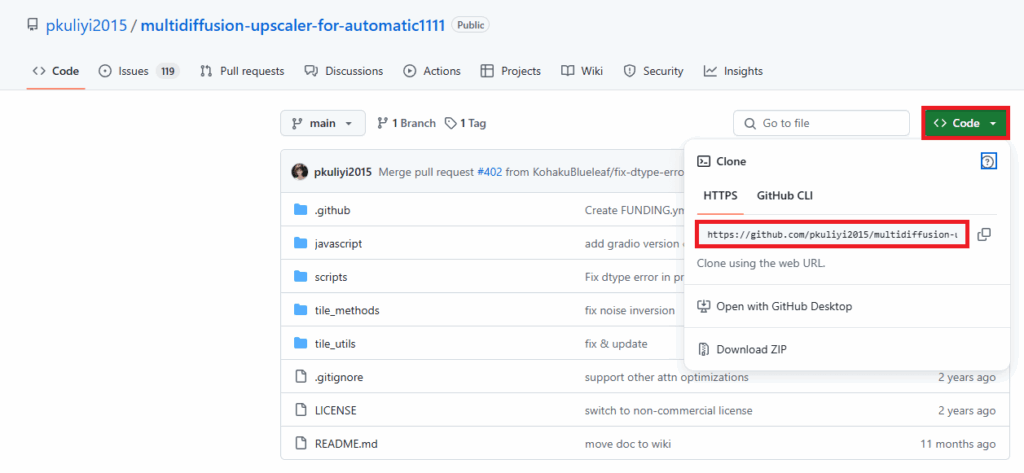Open the Wiki tab
This screenshot has width=1024, height=473.
tap(582, 71)
